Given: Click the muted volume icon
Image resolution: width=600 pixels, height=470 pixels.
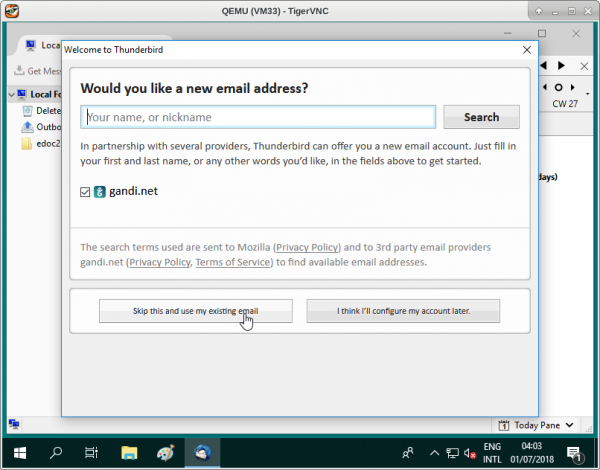Looking at the screenshot, I should coord(470,454).
